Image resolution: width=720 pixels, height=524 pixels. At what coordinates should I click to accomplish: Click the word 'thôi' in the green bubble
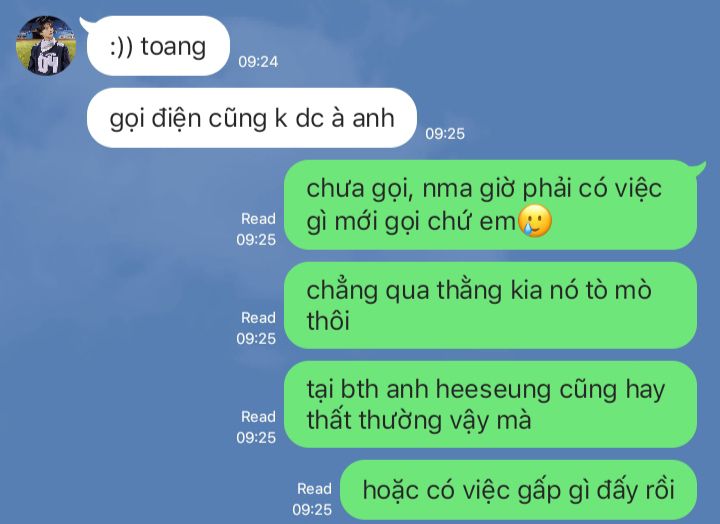pos(328,320)
